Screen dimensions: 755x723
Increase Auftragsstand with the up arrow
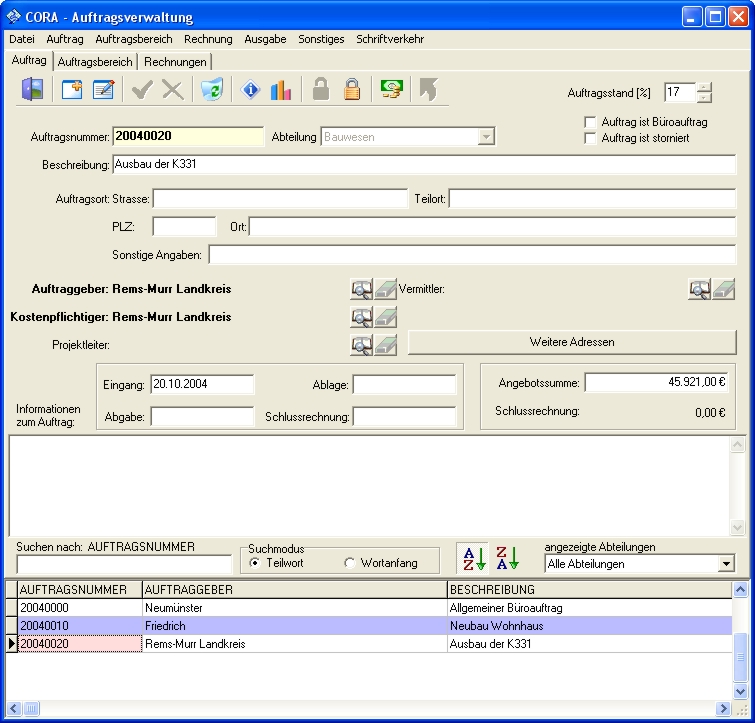pos(704,87)
